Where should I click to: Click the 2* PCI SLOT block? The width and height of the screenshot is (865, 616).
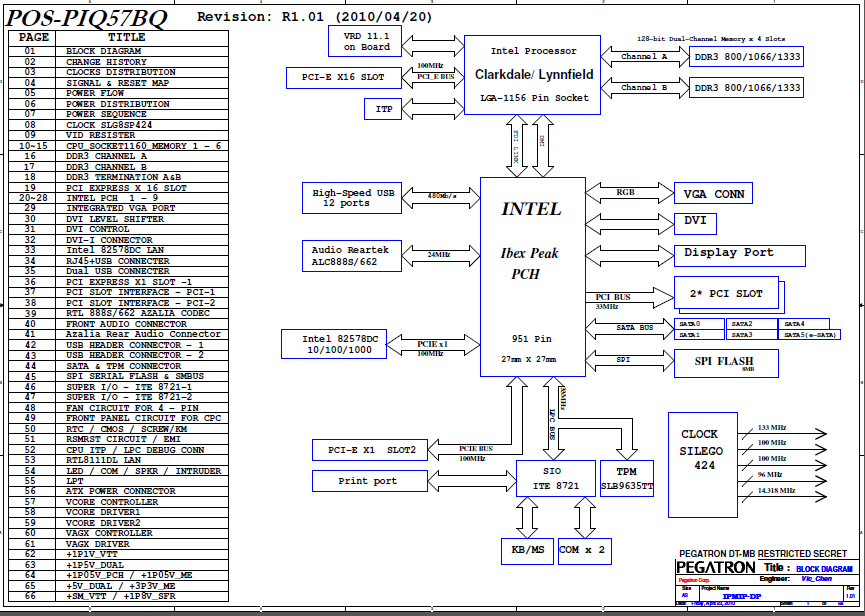coord(727,294)
